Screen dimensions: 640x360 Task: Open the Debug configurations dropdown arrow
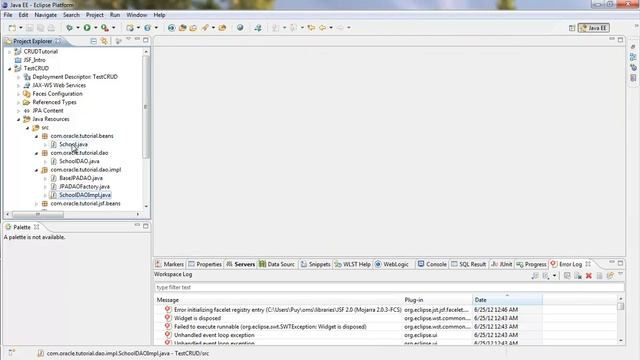tap(78, 28)
